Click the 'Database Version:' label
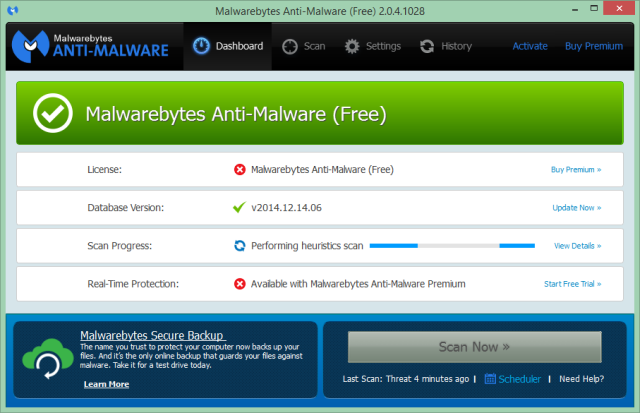Viewport: 640px width, 413px height. [126, 208]
